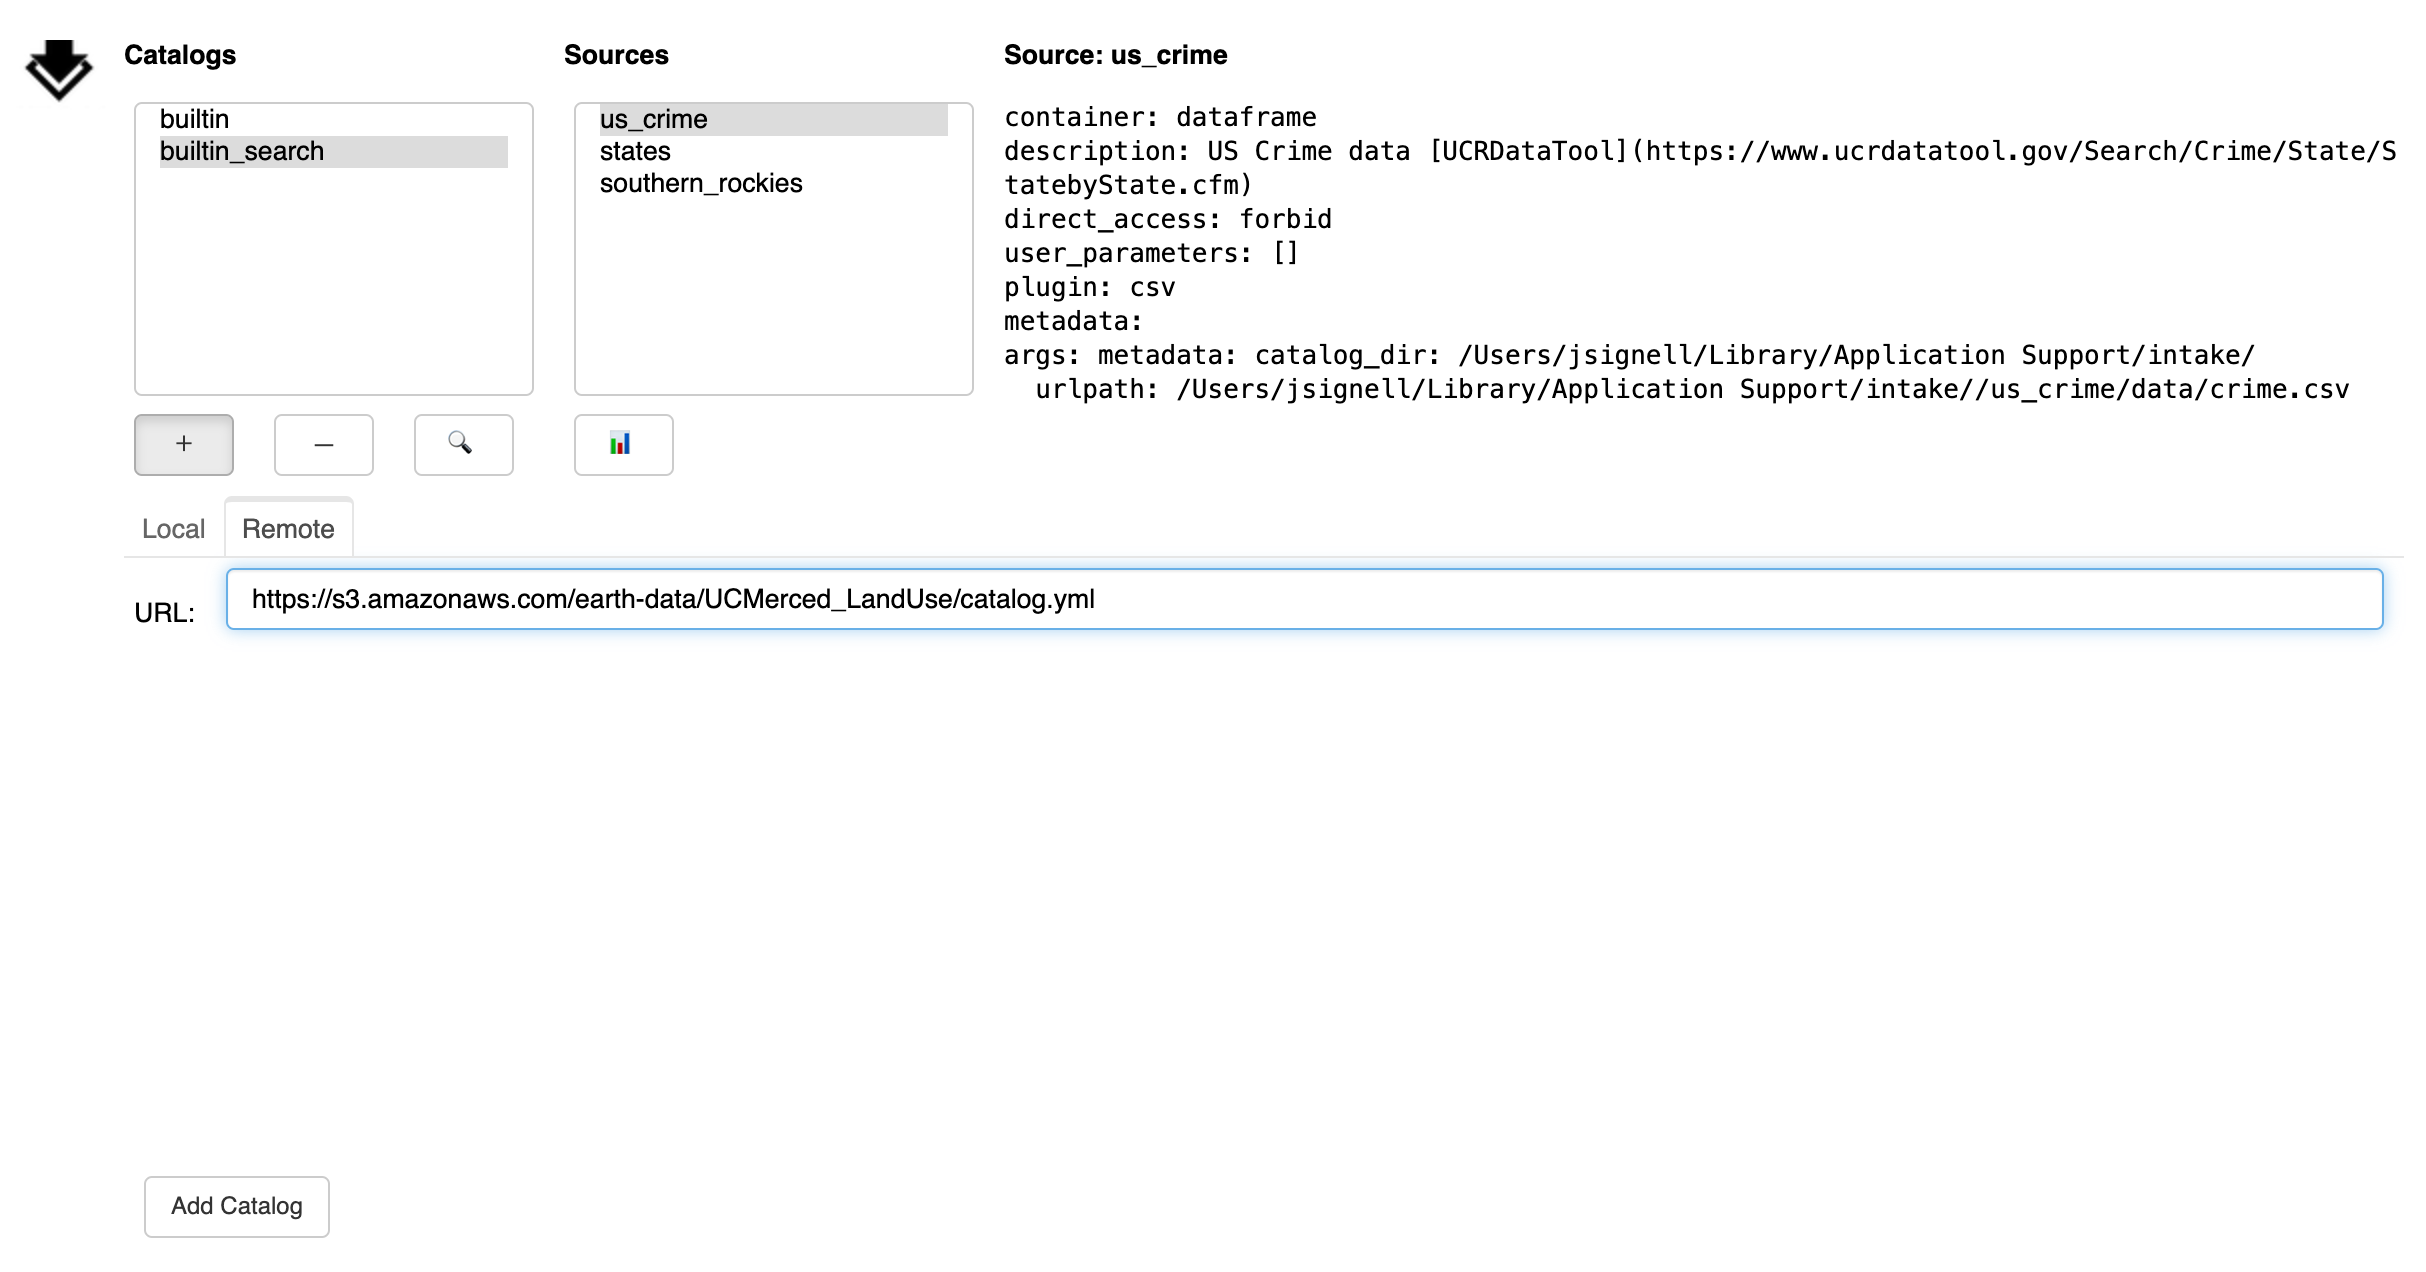Click the 'metadata:' line
The image size is (2426, 1272).
(x=1074, y=322)
